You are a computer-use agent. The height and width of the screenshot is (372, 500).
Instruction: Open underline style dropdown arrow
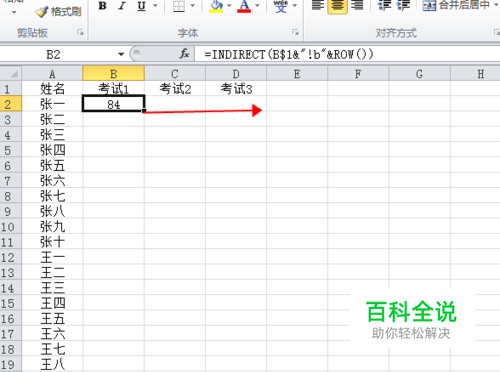click(155, 6)
